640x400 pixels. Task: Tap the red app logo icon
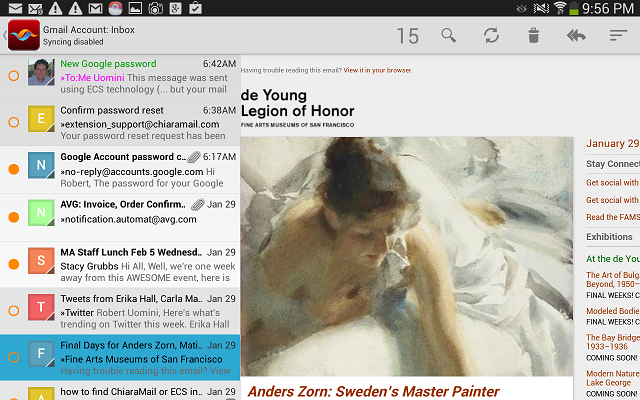tap(24, 35)
